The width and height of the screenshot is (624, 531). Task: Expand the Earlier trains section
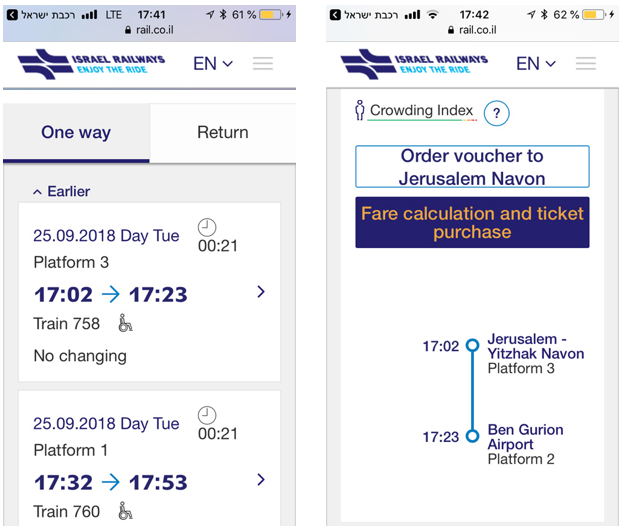point(61,191)
